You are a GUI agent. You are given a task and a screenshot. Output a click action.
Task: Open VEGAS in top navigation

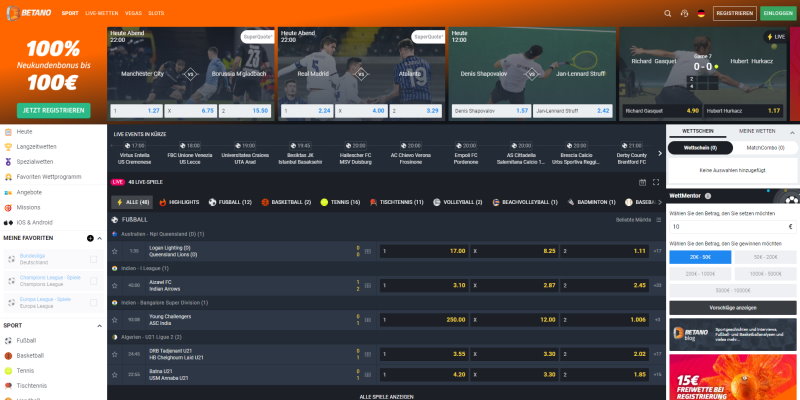click(133, 13)
